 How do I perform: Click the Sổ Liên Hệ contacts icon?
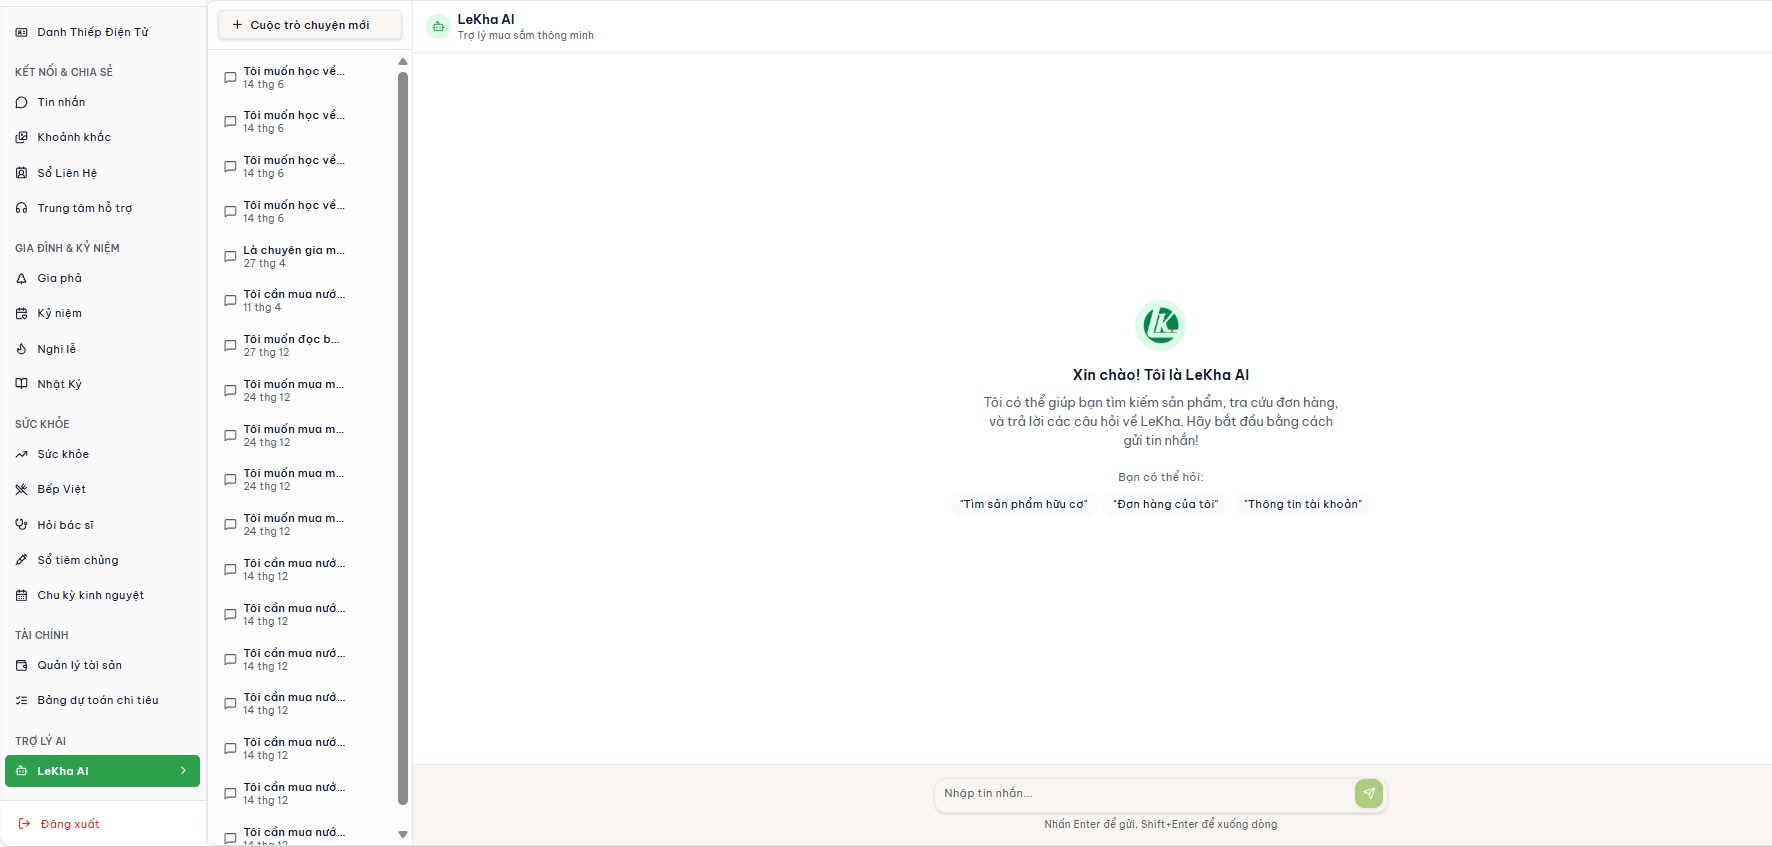point(22,173)
